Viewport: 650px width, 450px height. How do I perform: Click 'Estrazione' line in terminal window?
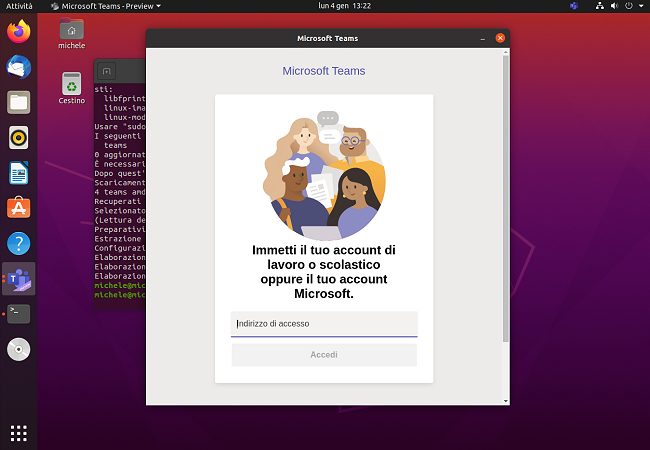tap(118, 239)
